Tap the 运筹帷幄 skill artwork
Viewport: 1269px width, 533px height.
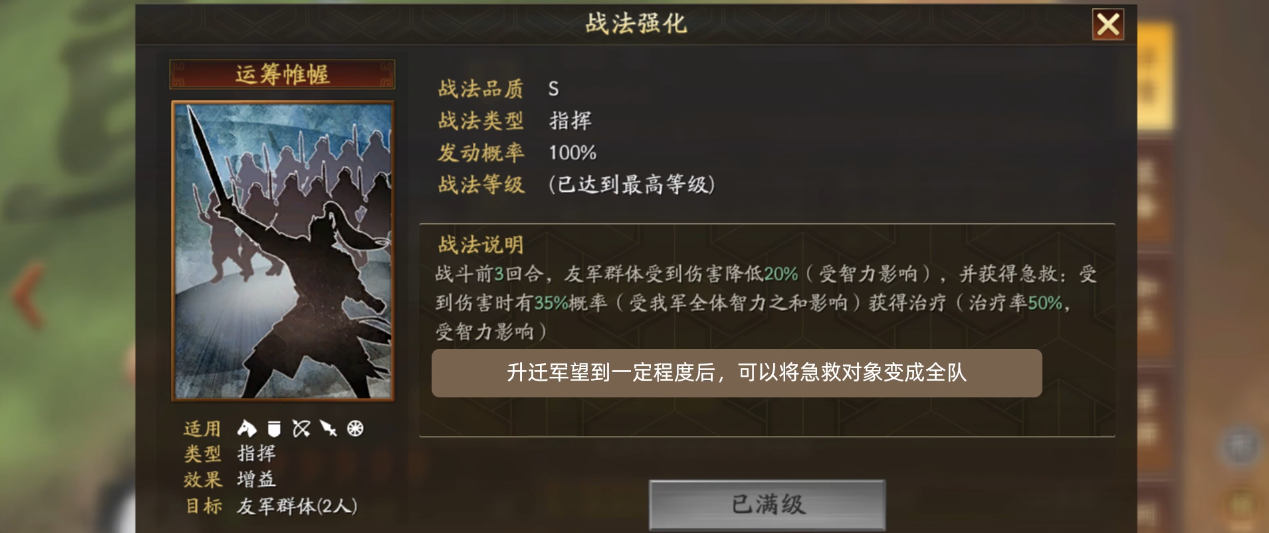(283, 250)
